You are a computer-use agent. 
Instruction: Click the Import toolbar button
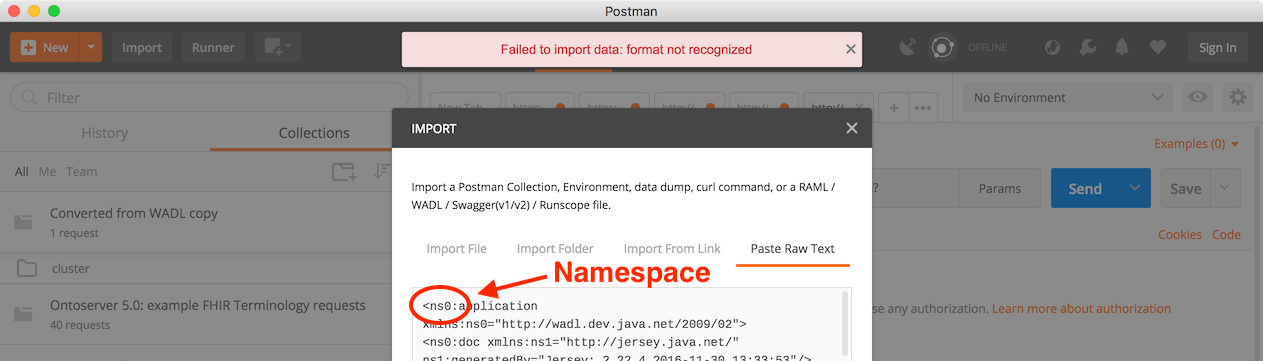(142, 47)
